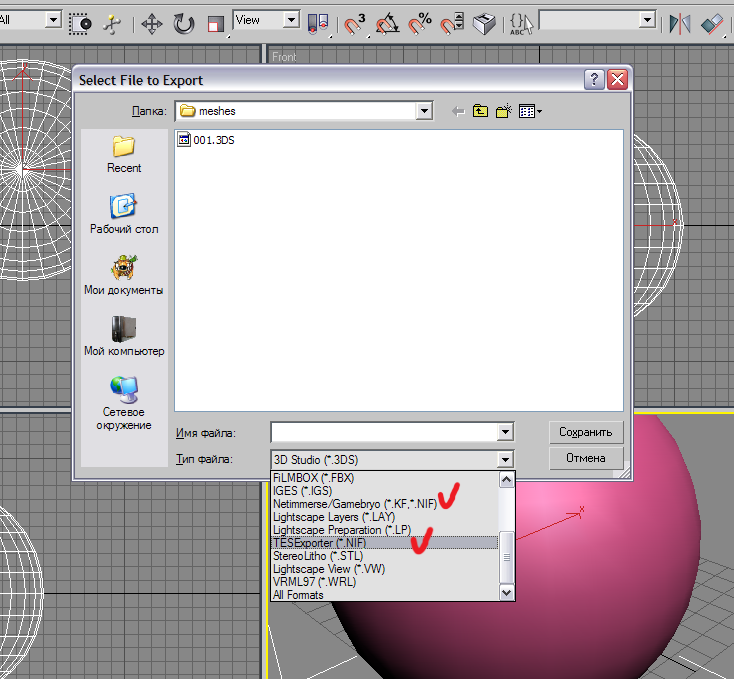The height and width of the screenshot is (679, 734).
Task: Select TESExporter (*.NIF) file type
Action: pos(385,543)
